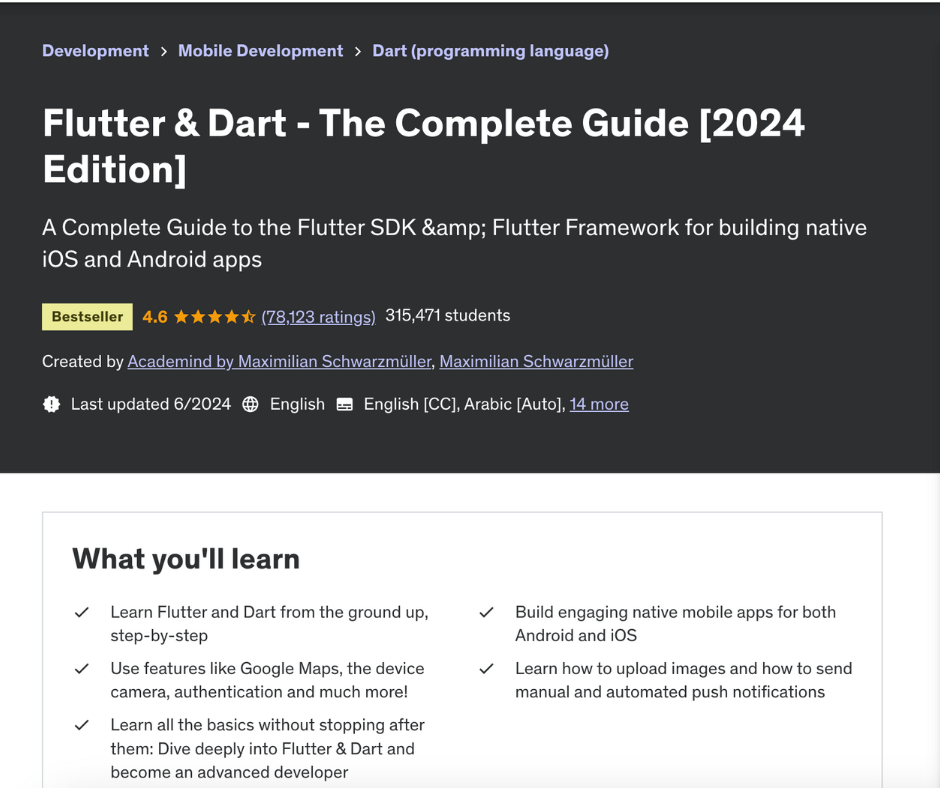Click the English [CC], Arabic [Auto] captions text

point(465,404)
